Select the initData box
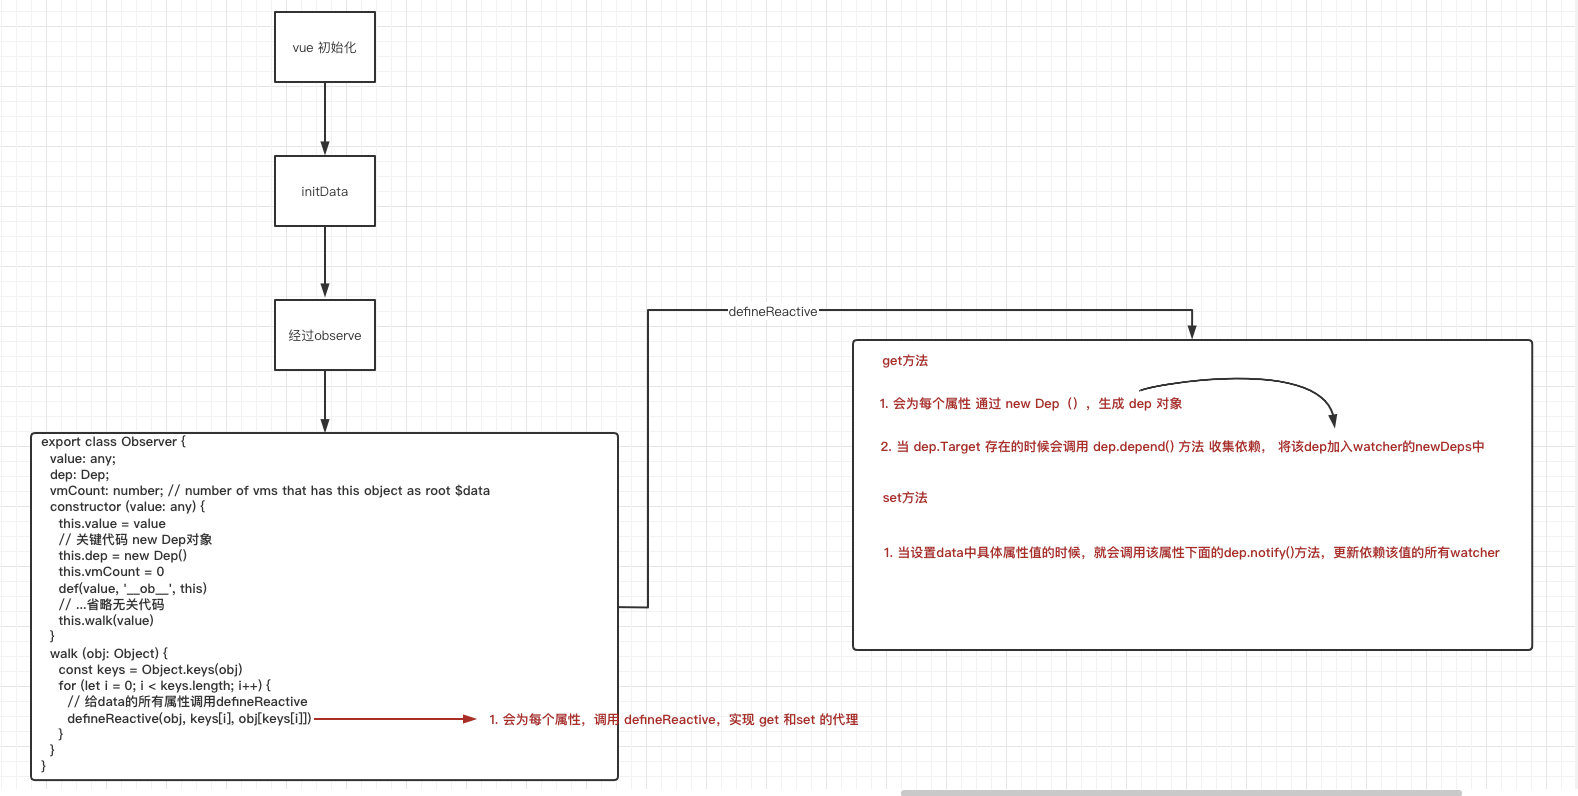 (325, 191)
